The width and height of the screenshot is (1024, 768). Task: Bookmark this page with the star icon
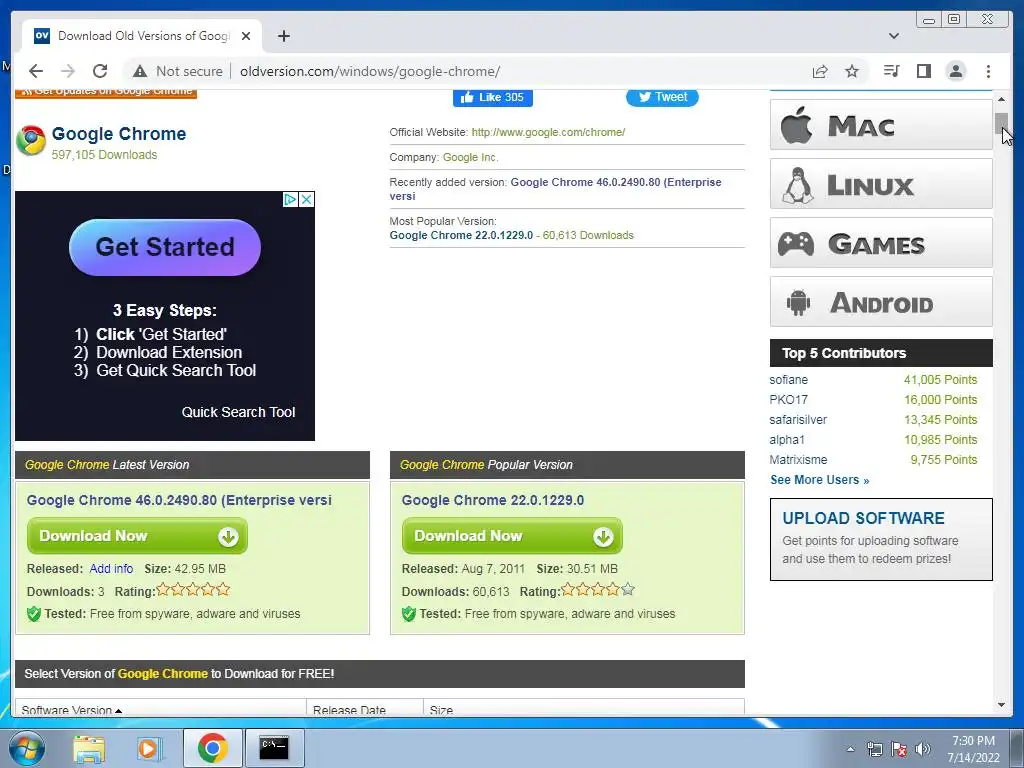852,71
